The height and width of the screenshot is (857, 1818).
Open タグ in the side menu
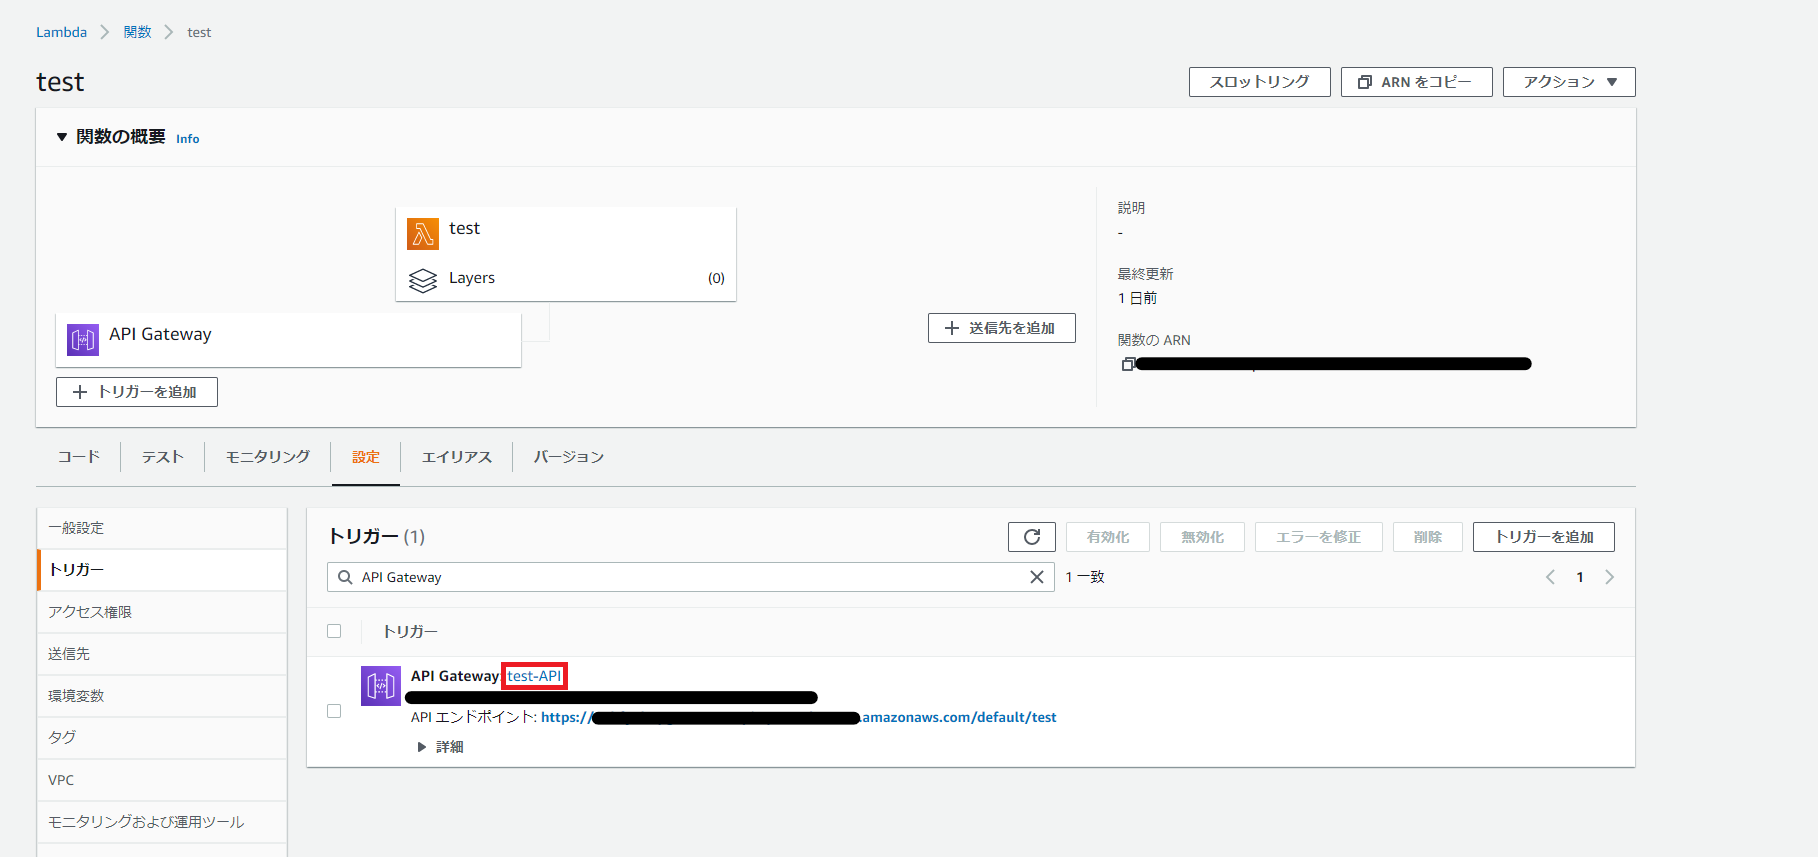click(162, 738)
